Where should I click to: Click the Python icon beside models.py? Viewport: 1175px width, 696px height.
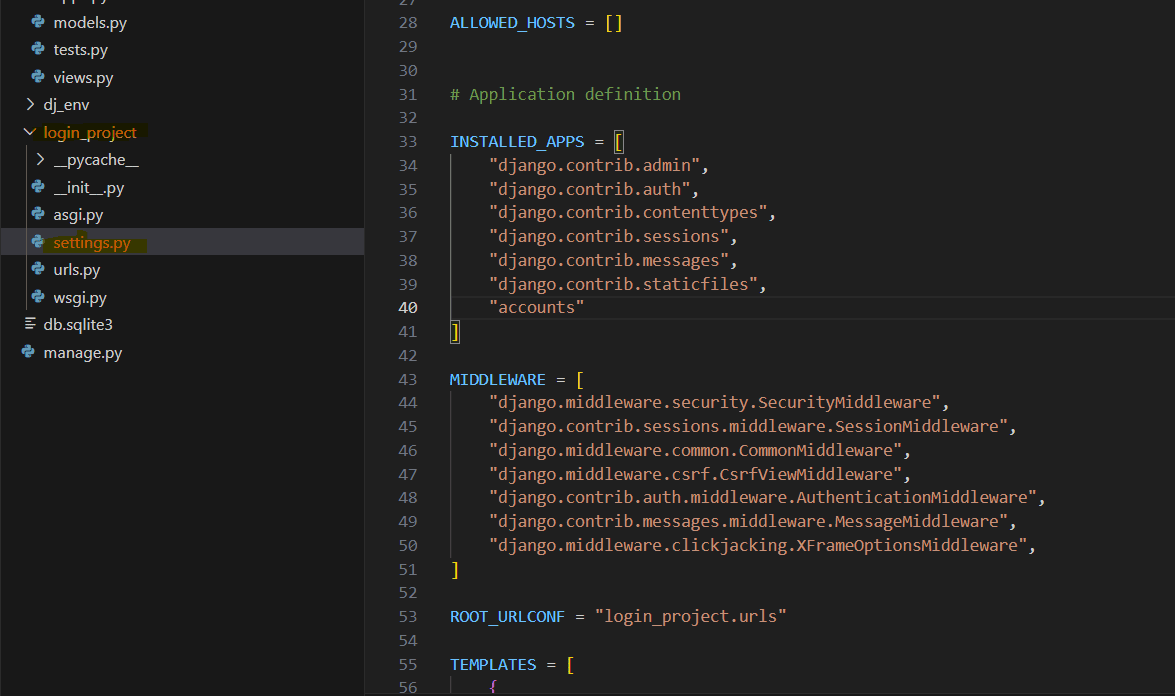pos(38,22)
